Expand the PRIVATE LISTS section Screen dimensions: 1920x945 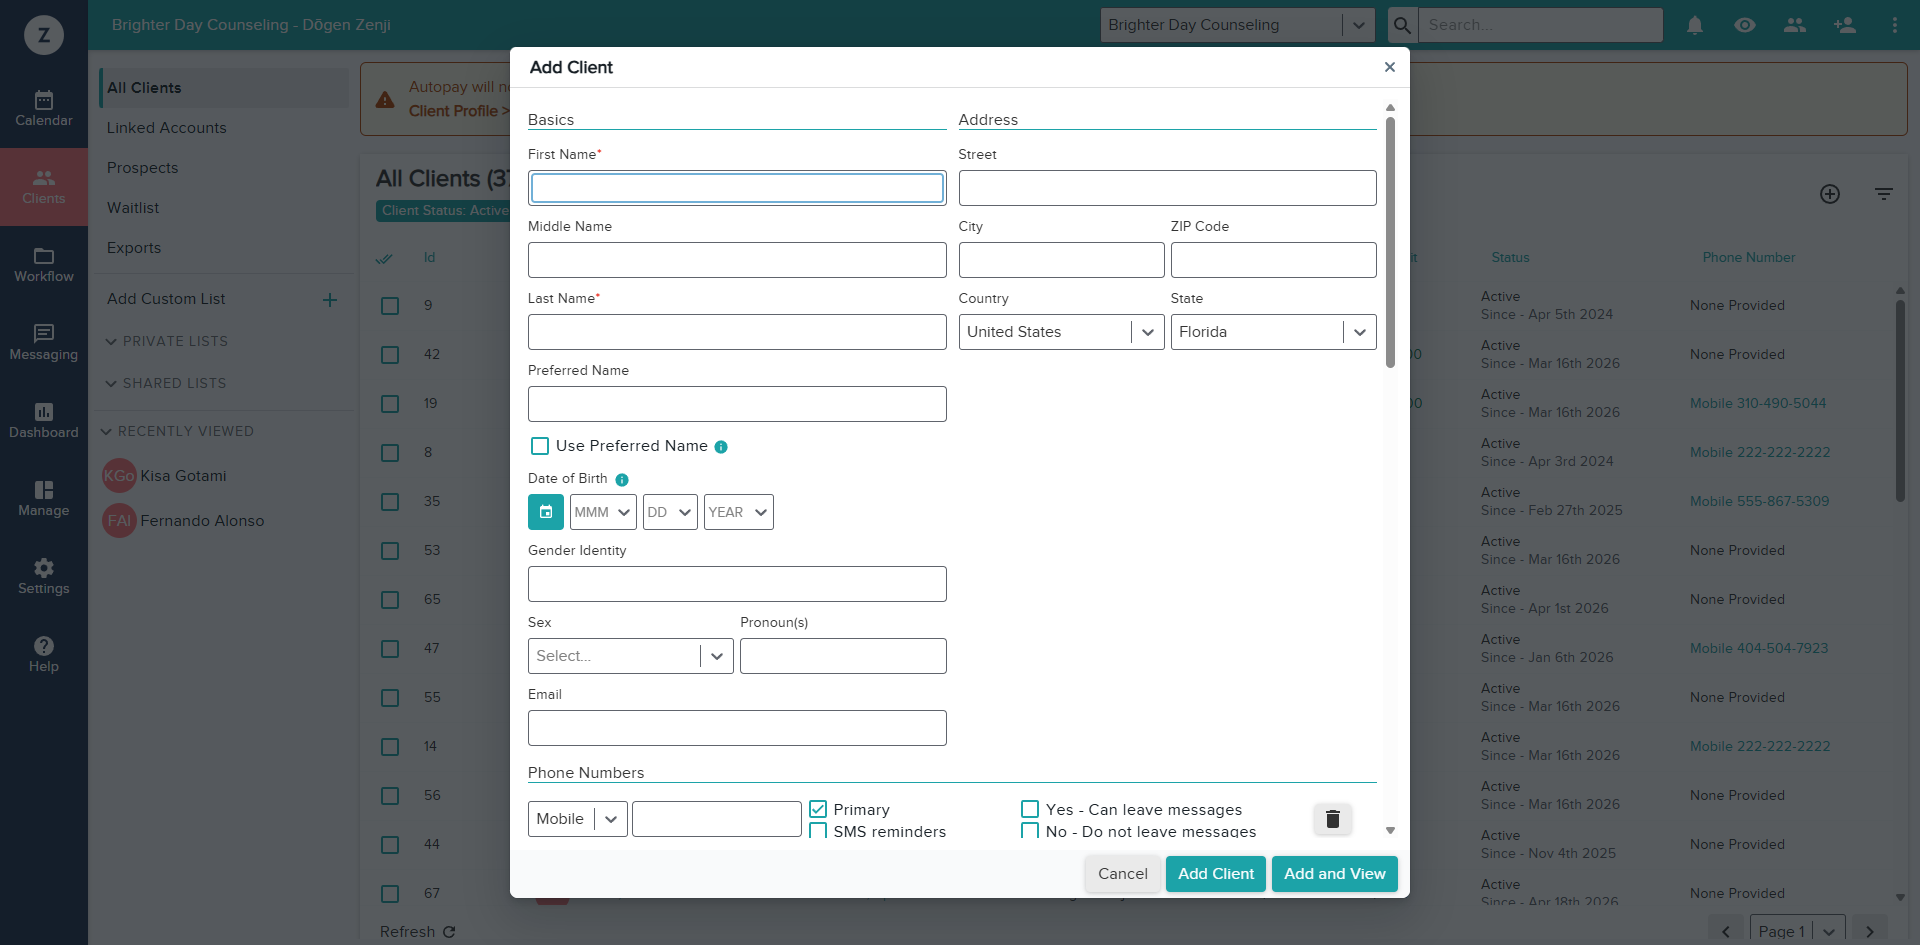(x=167, y=342)
